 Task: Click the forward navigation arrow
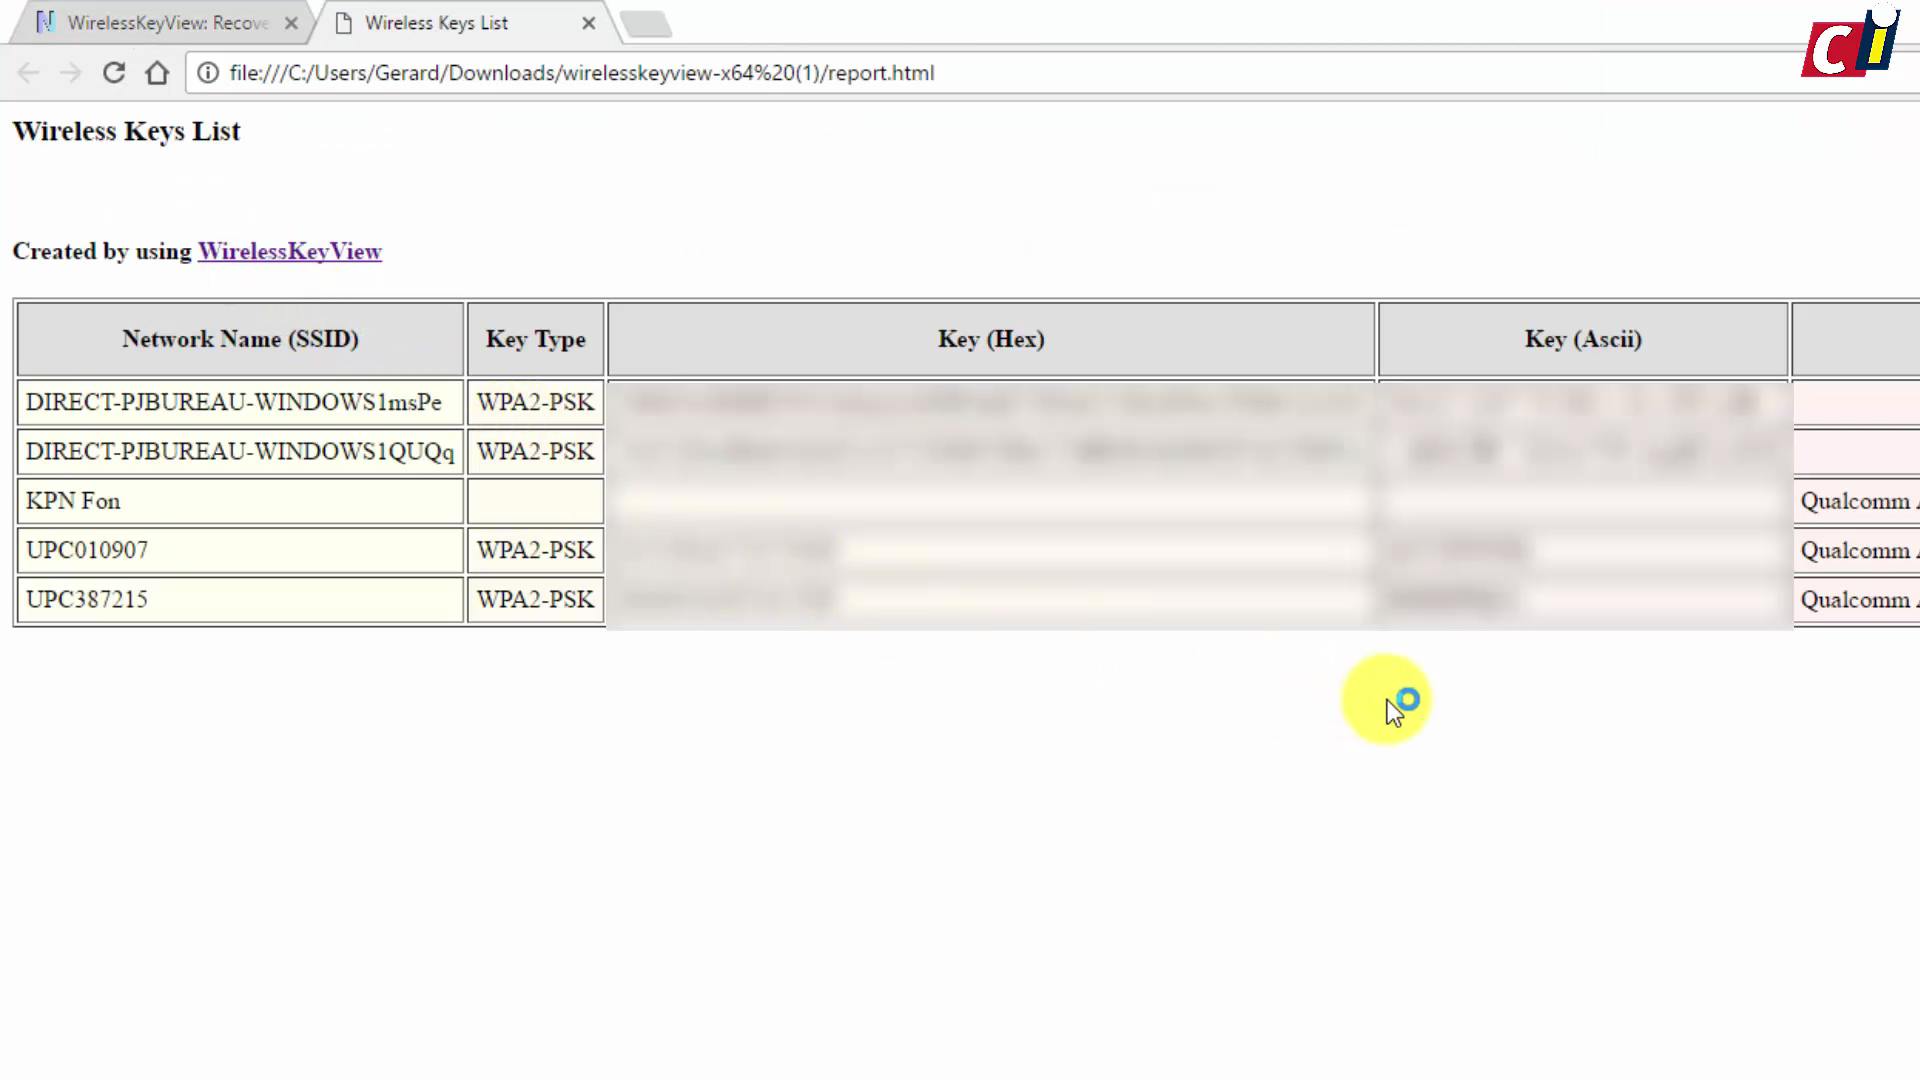click(x=70, y=73)
